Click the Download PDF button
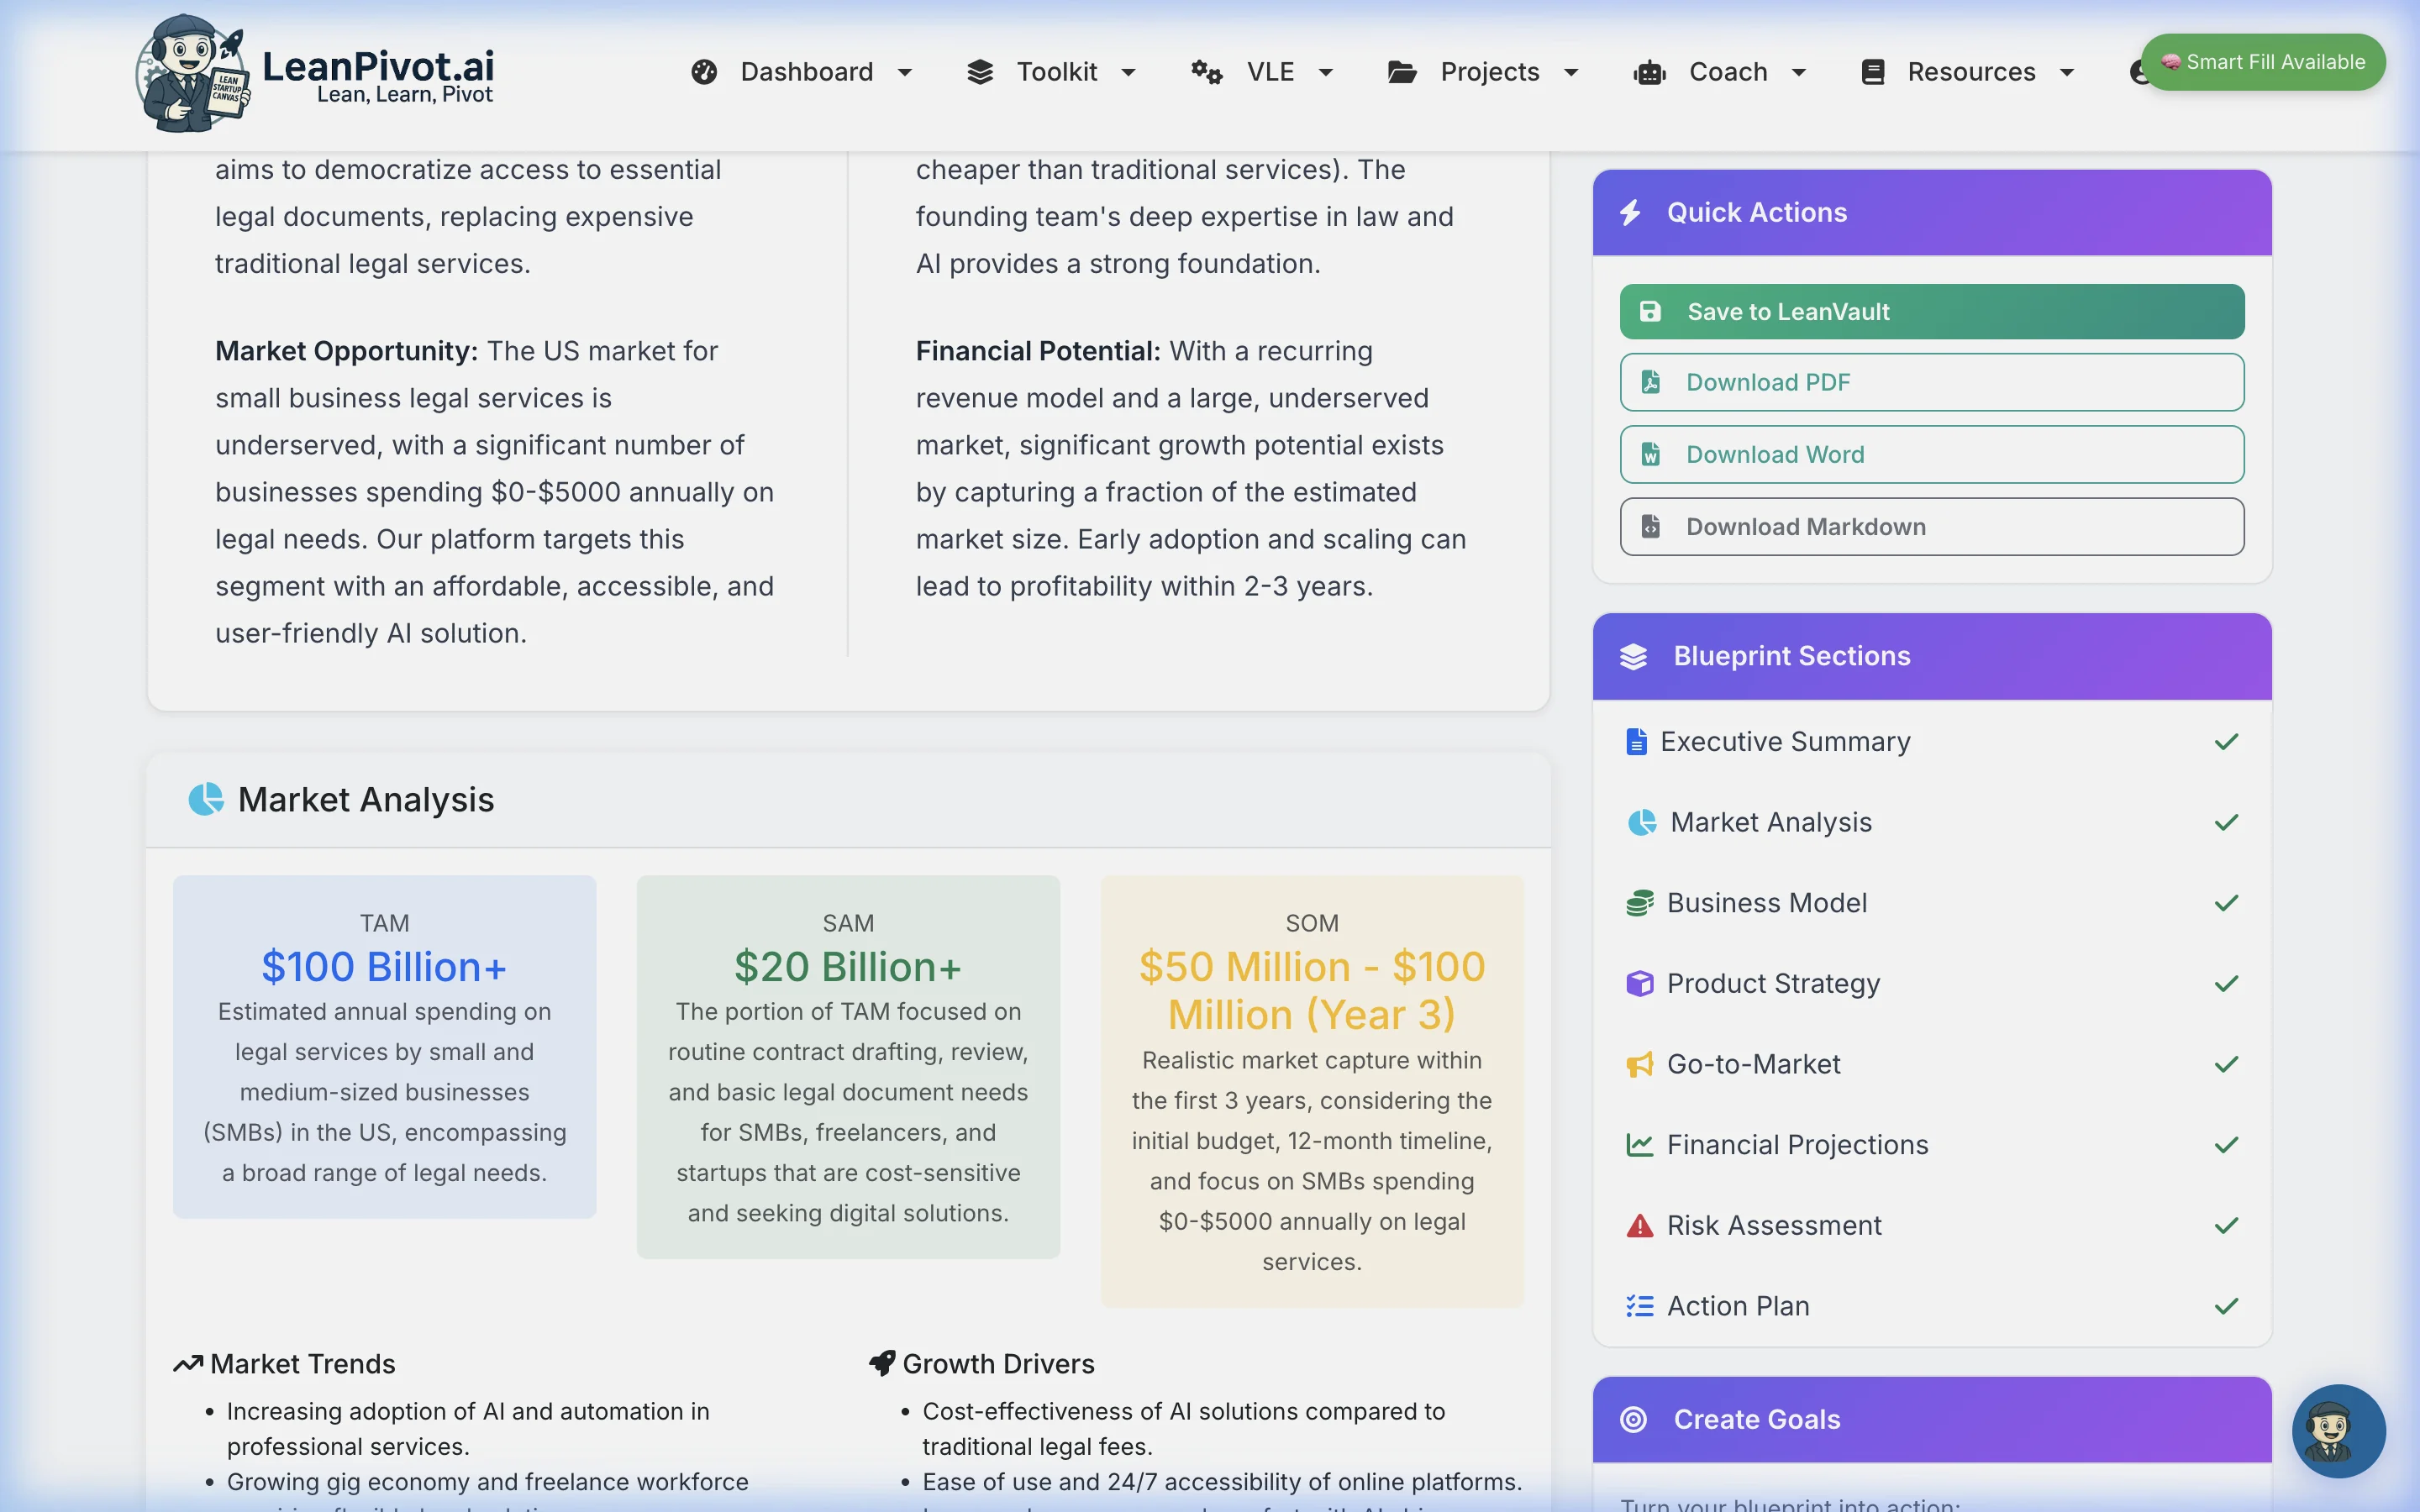Screen dimensions: 2420x1512 1931,382
